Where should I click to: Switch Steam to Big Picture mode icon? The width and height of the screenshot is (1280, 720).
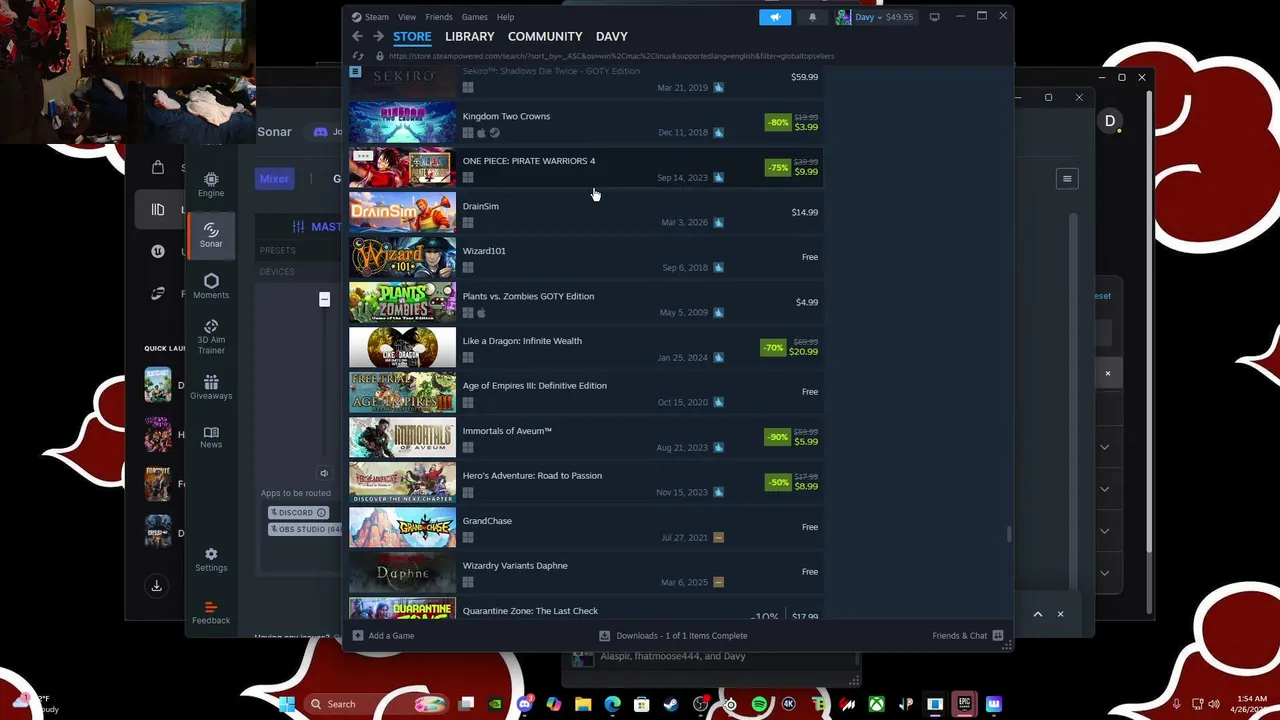click(934, 17)
